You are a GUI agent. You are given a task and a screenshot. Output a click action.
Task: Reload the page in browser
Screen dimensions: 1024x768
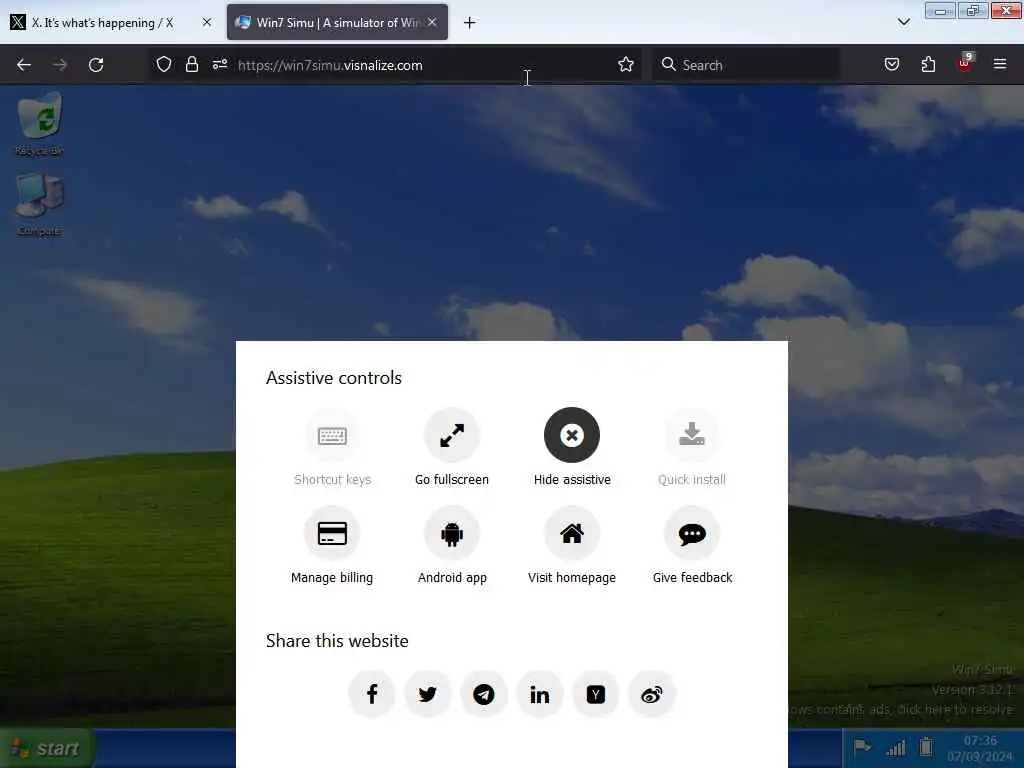pos(96,65)
